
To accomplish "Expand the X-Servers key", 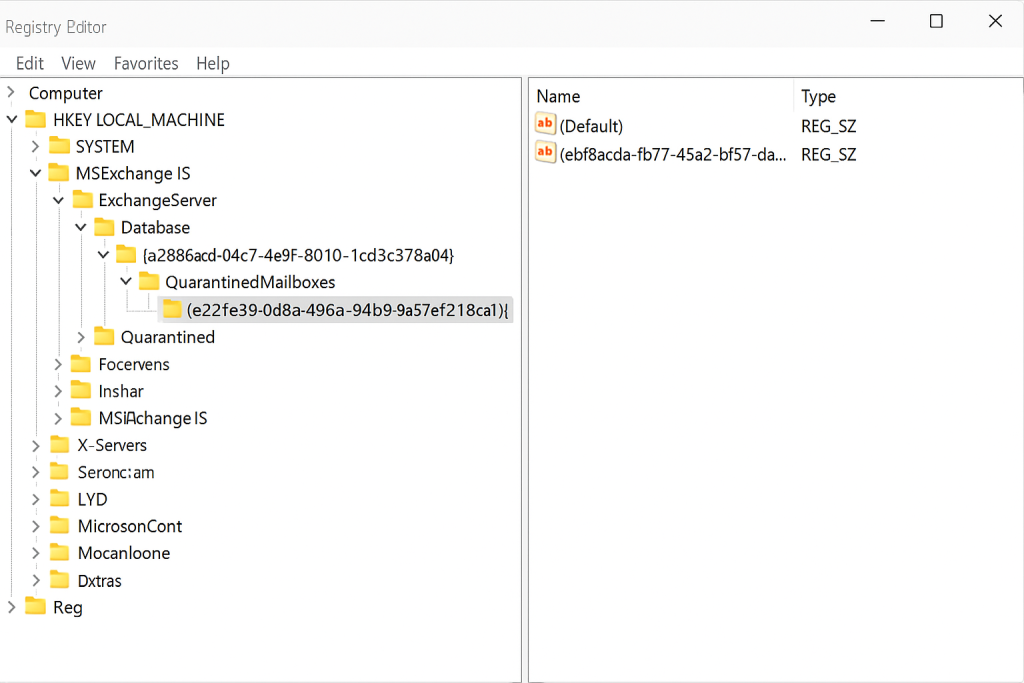I will (36, 445).
